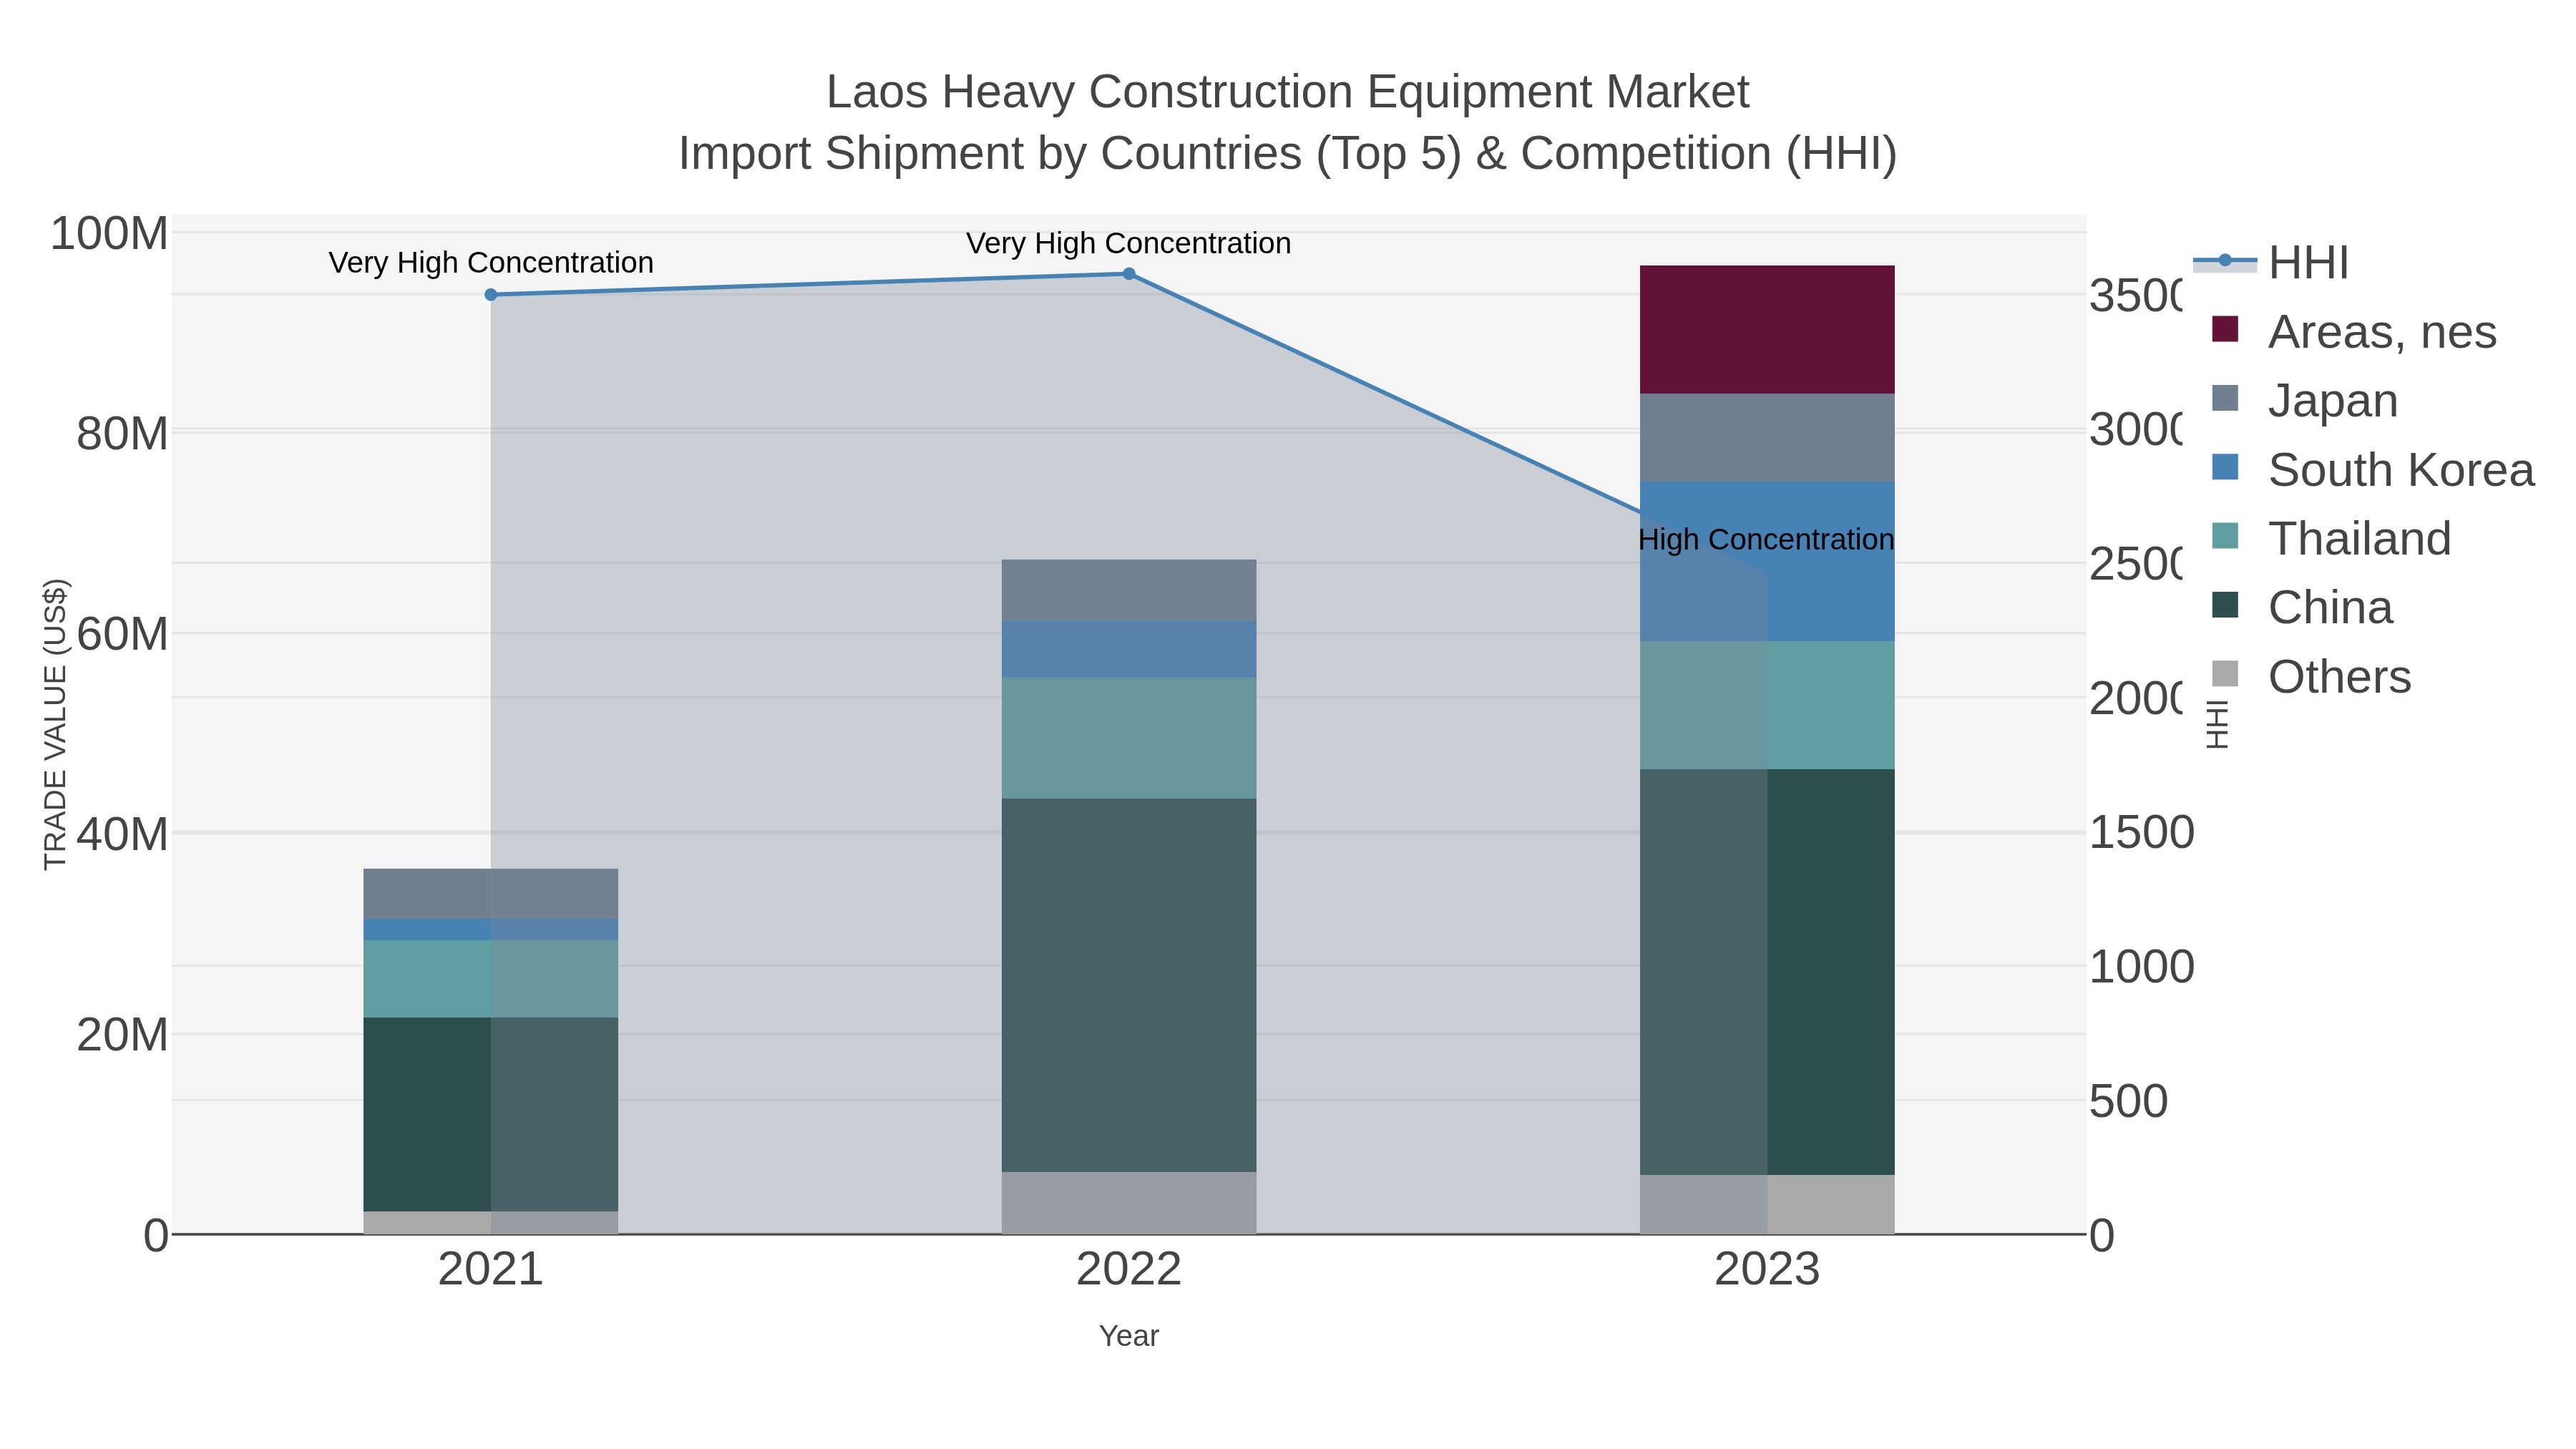This screenshot has width=2576, height=1449.
Task: Click the 'TRADE VALUE (US$)' axis title
Action: pos(55,725)
